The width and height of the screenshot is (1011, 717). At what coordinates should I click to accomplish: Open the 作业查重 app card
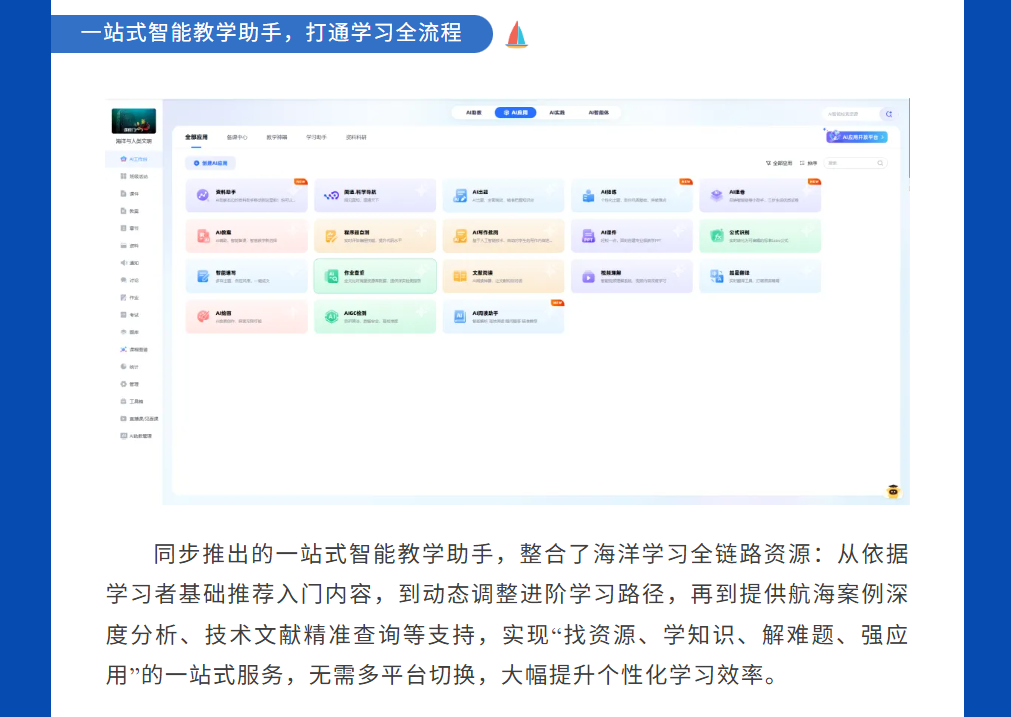pos(375,276)
